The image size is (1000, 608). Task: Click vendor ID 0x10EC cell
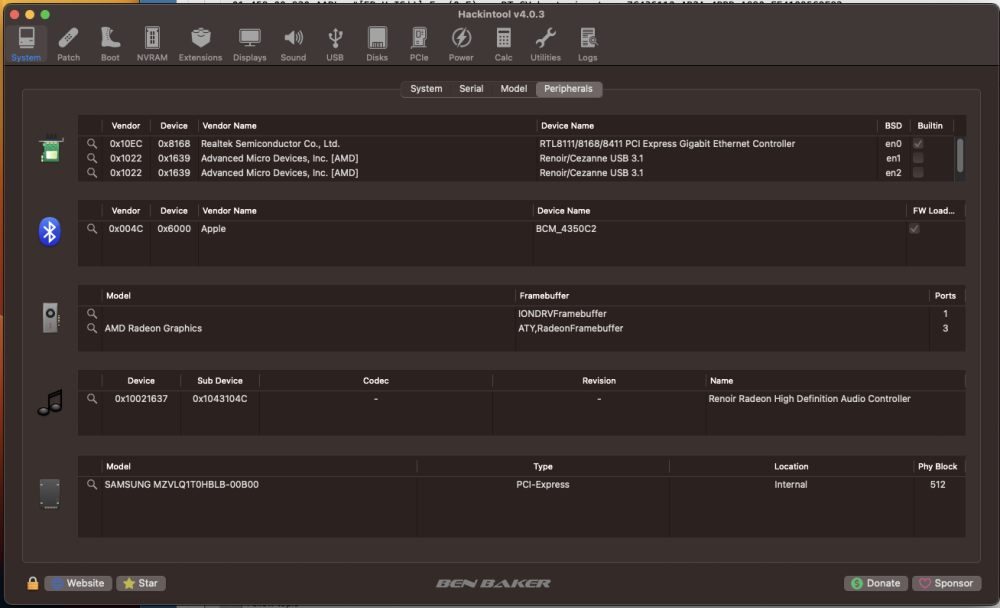tap(126, 144)
